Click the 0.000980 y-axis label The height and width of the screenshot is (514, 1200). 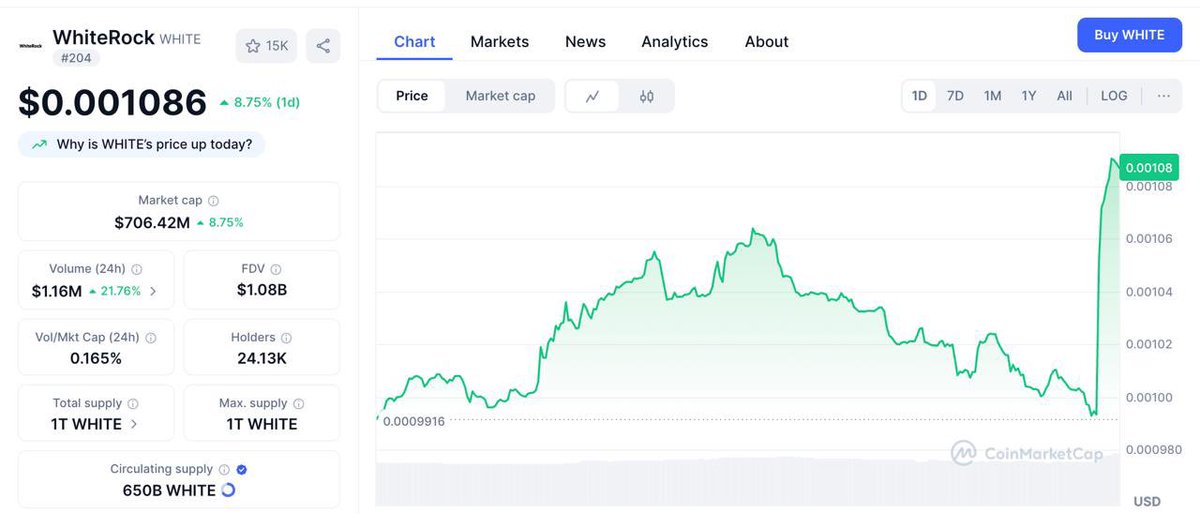1153,450
